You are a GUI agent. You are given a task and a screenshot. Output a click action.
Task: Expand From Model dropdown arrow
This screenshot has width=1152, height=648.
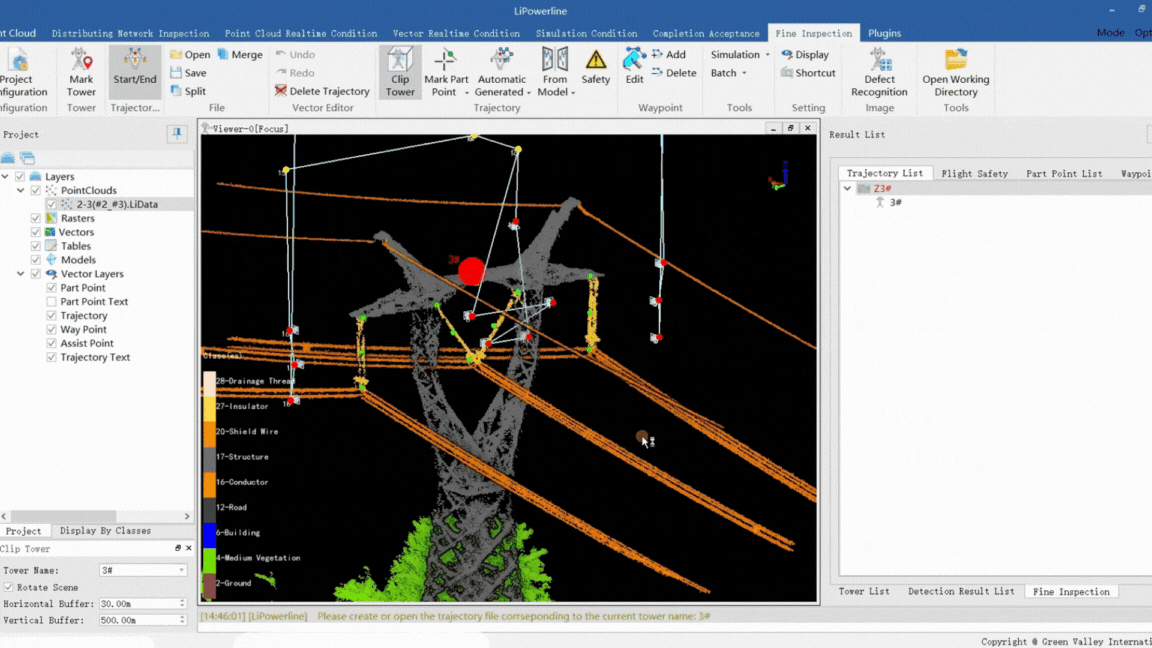pyautogui.click(x=573, y=93)
